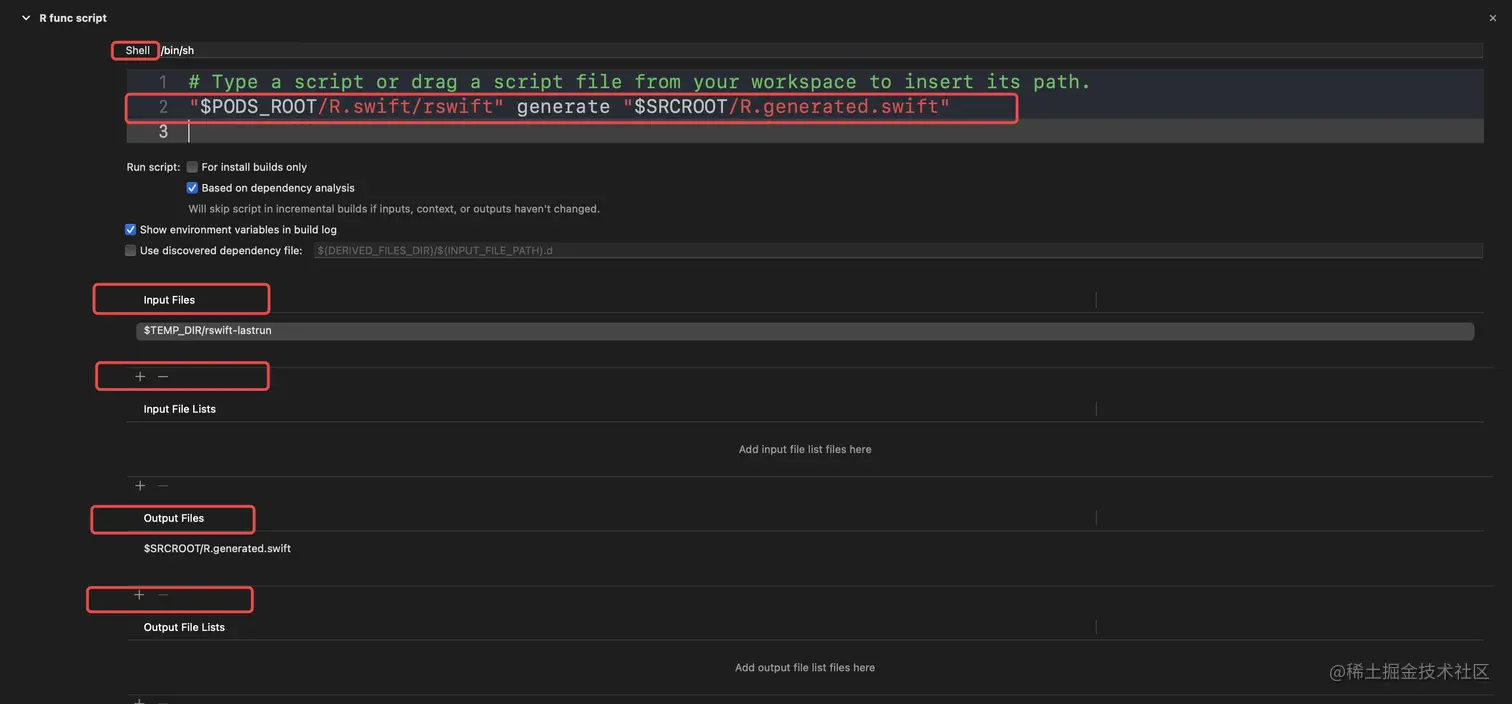Enable Use discovered dependency file checkbox
The width and height of the screenshot is (1512, 704).
click(130, 251)
